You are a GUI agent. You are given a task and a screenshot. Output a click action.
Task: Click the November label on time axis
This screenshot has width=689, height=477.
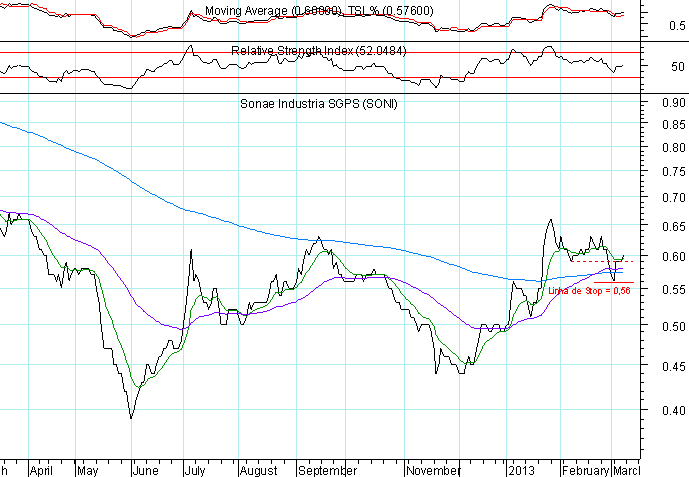click(433, 471)
